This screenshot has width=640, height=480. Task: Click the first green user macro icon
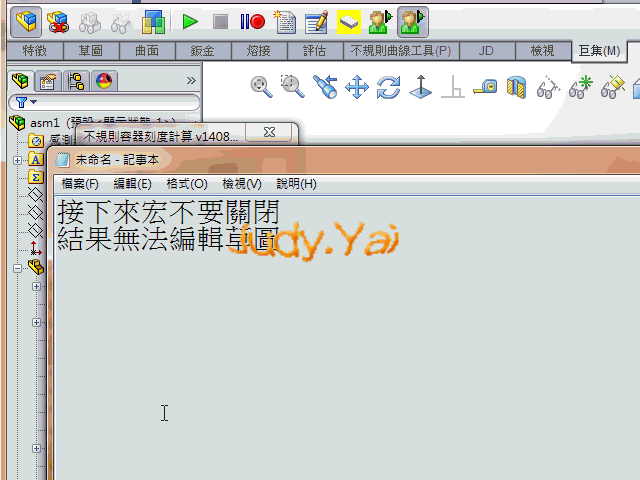point(380,22)
